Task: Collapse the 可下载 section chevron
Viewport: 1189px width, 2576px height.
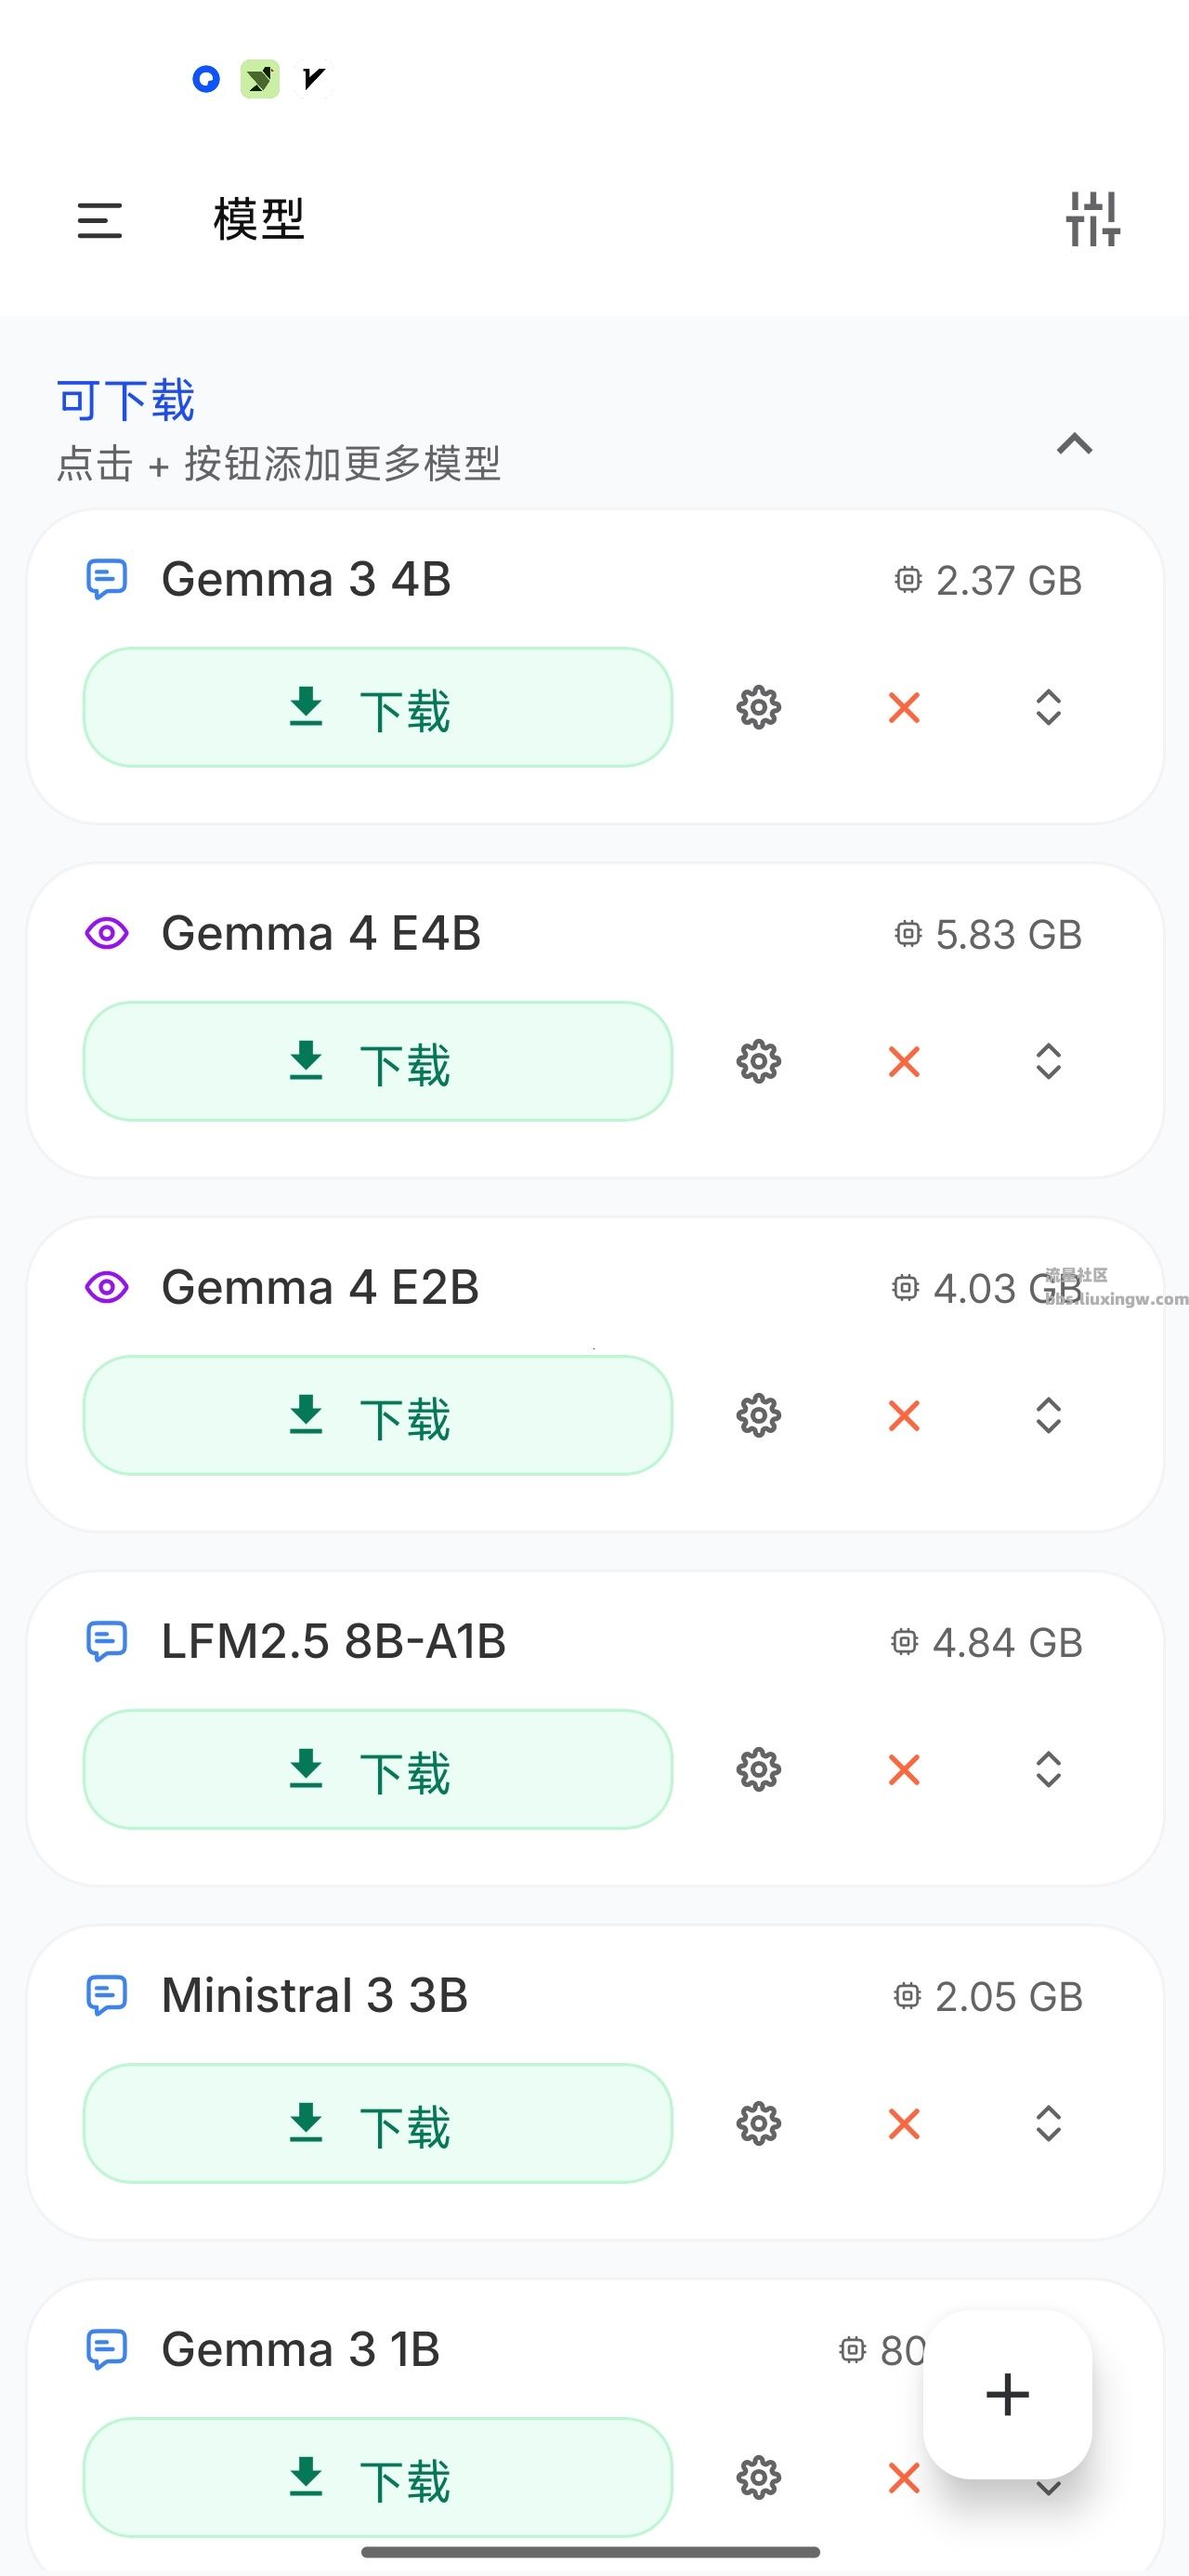Action: point(1075,443)
